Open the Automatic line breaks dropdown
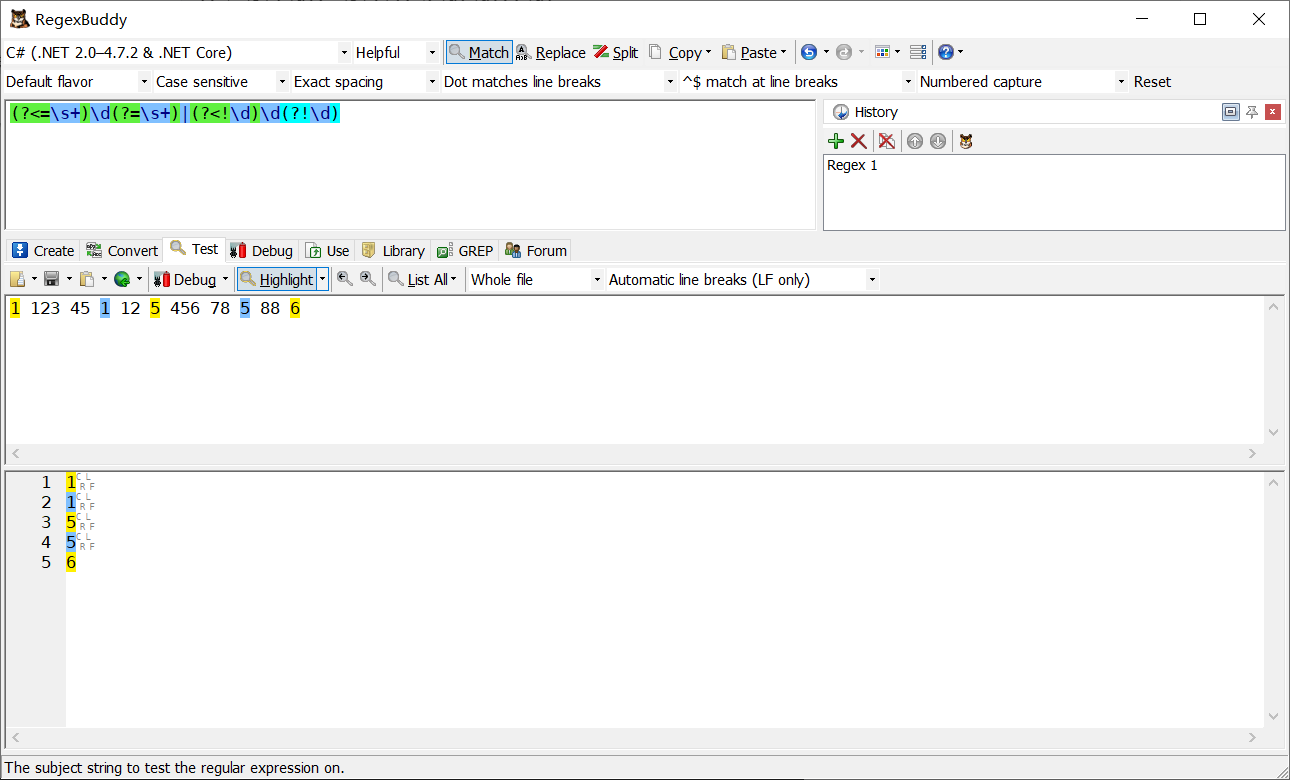Viewport: 1290px width, 780px height. coord(742,280)
